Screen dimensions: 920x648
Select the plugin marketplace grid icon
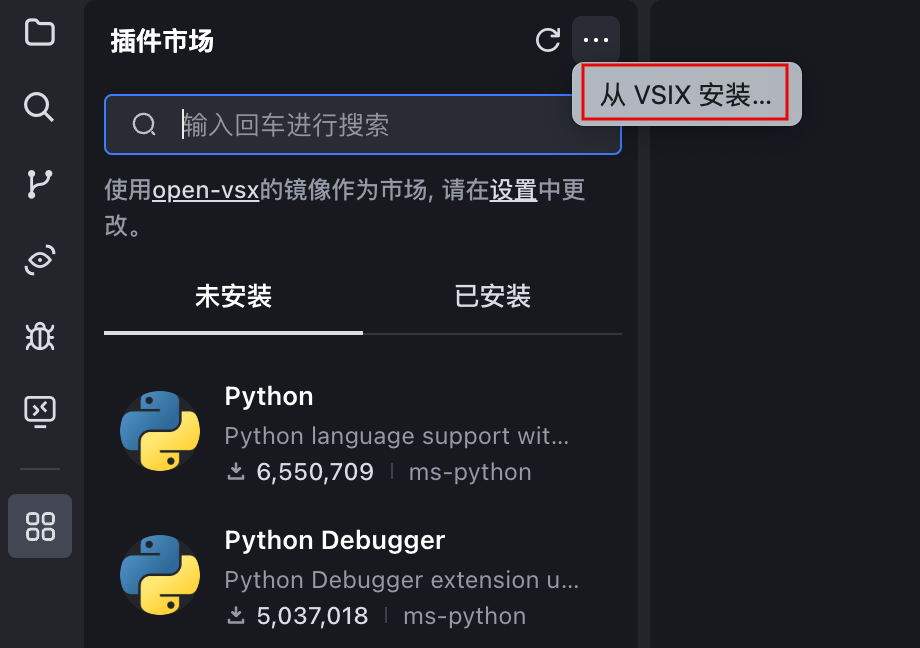tap(40, 526)
